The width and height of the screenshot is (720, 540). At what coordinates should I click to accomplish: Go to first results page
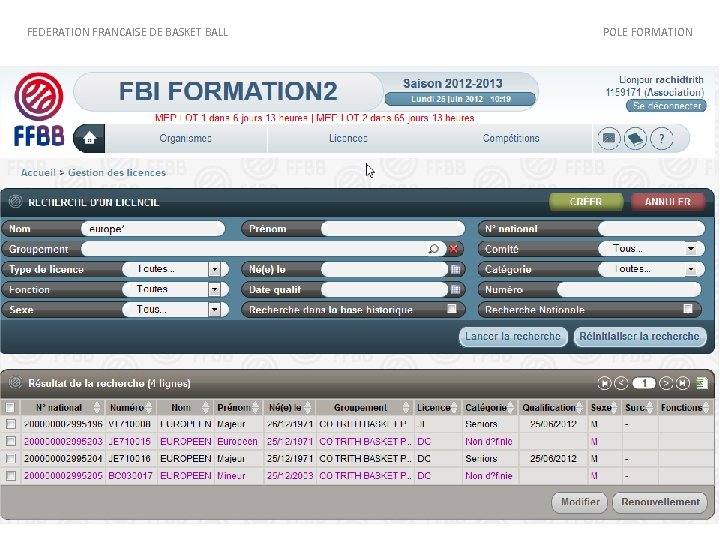(604, 383)
